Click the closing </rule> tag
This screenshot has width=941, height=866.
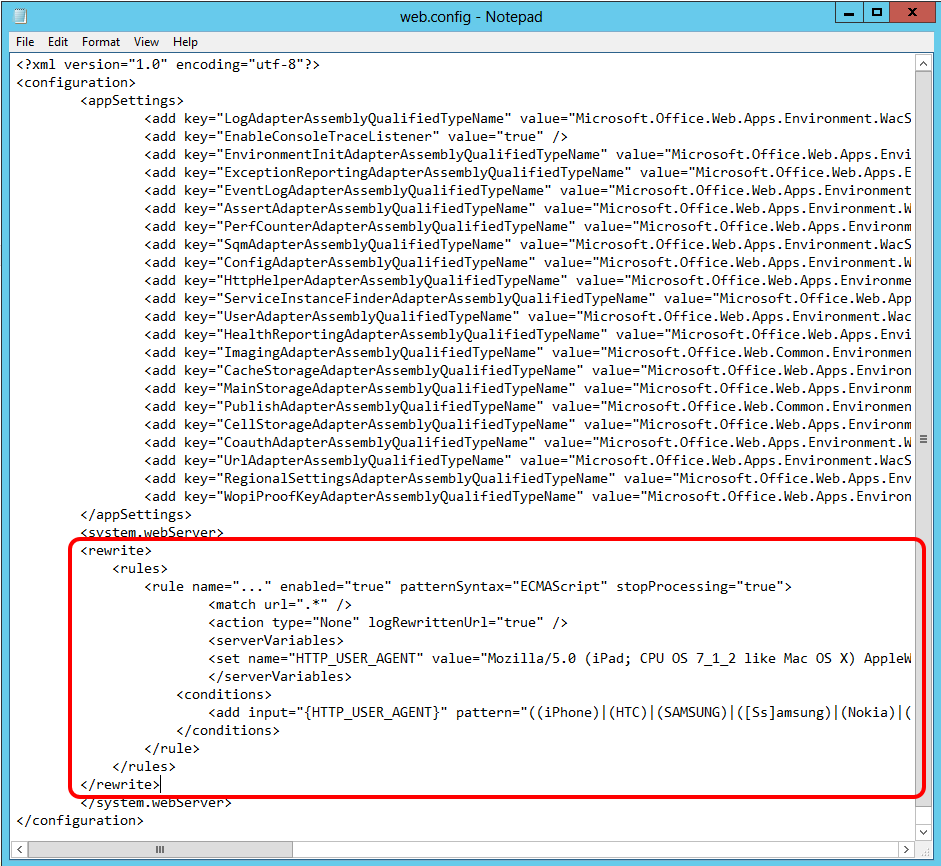click(172, 748)
